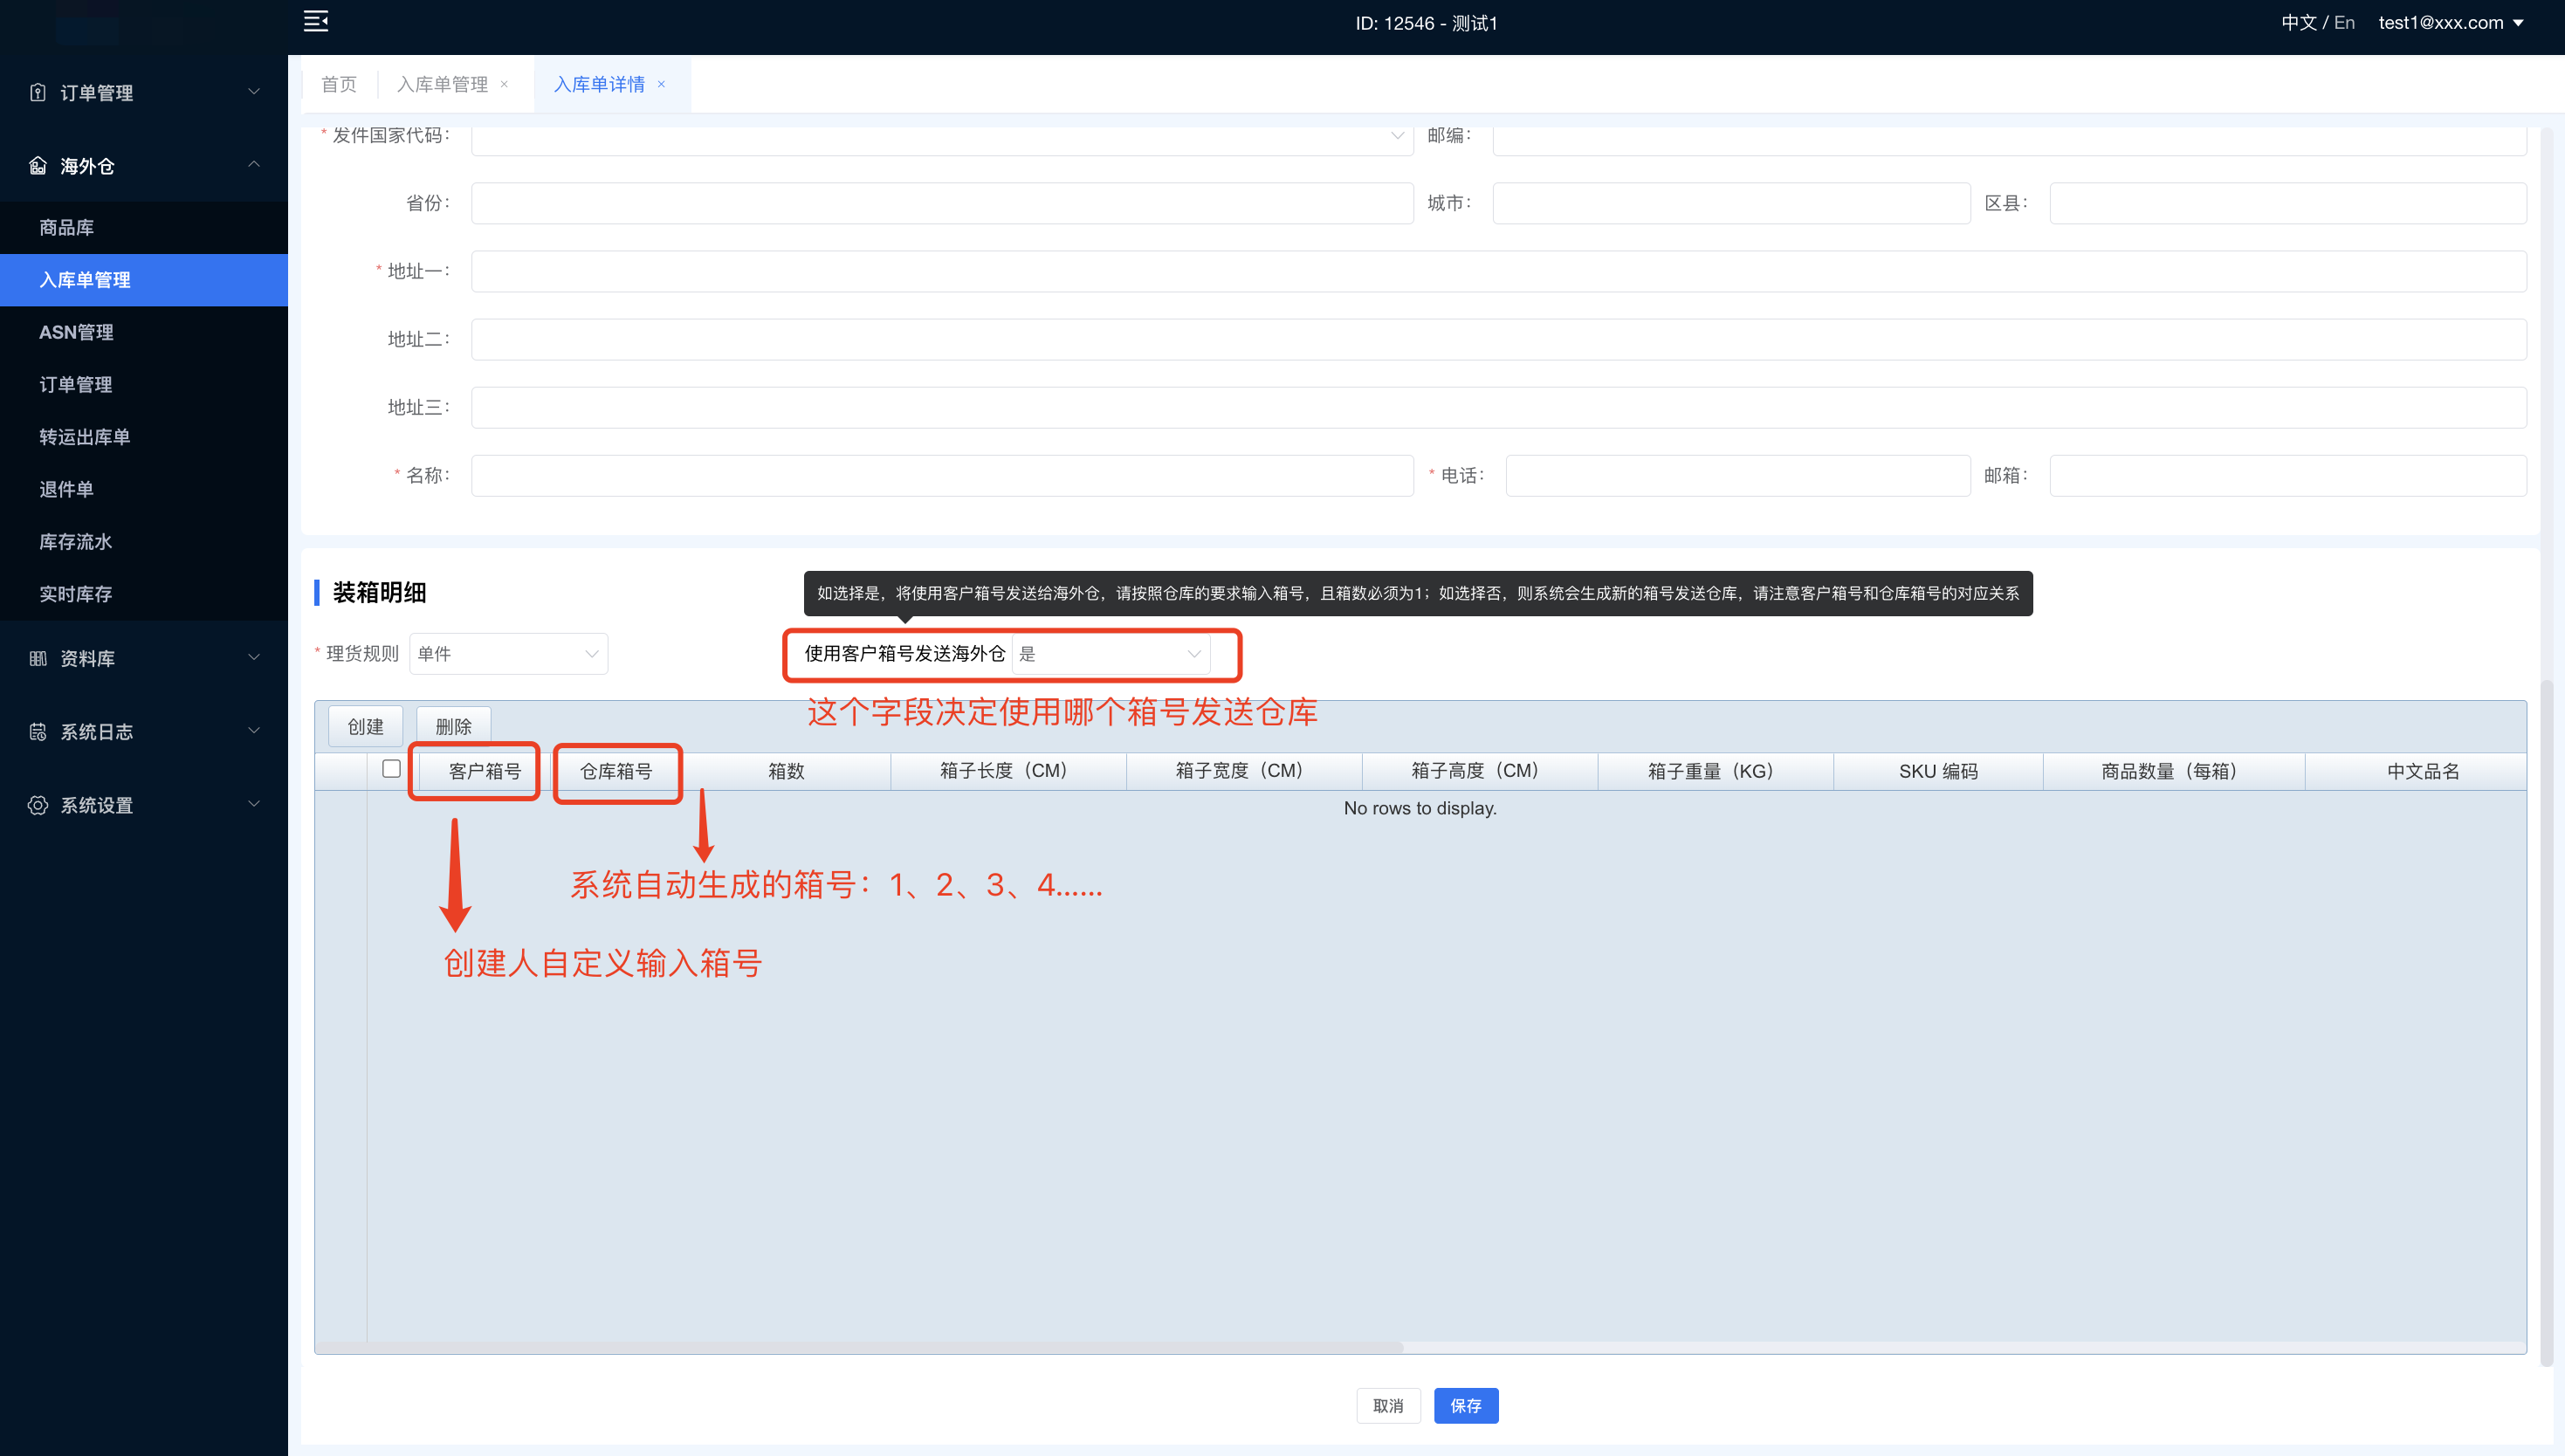Open 订单管理 under 海外仓
Viewport: 2565px width, 1456px height.
[144, 385]
